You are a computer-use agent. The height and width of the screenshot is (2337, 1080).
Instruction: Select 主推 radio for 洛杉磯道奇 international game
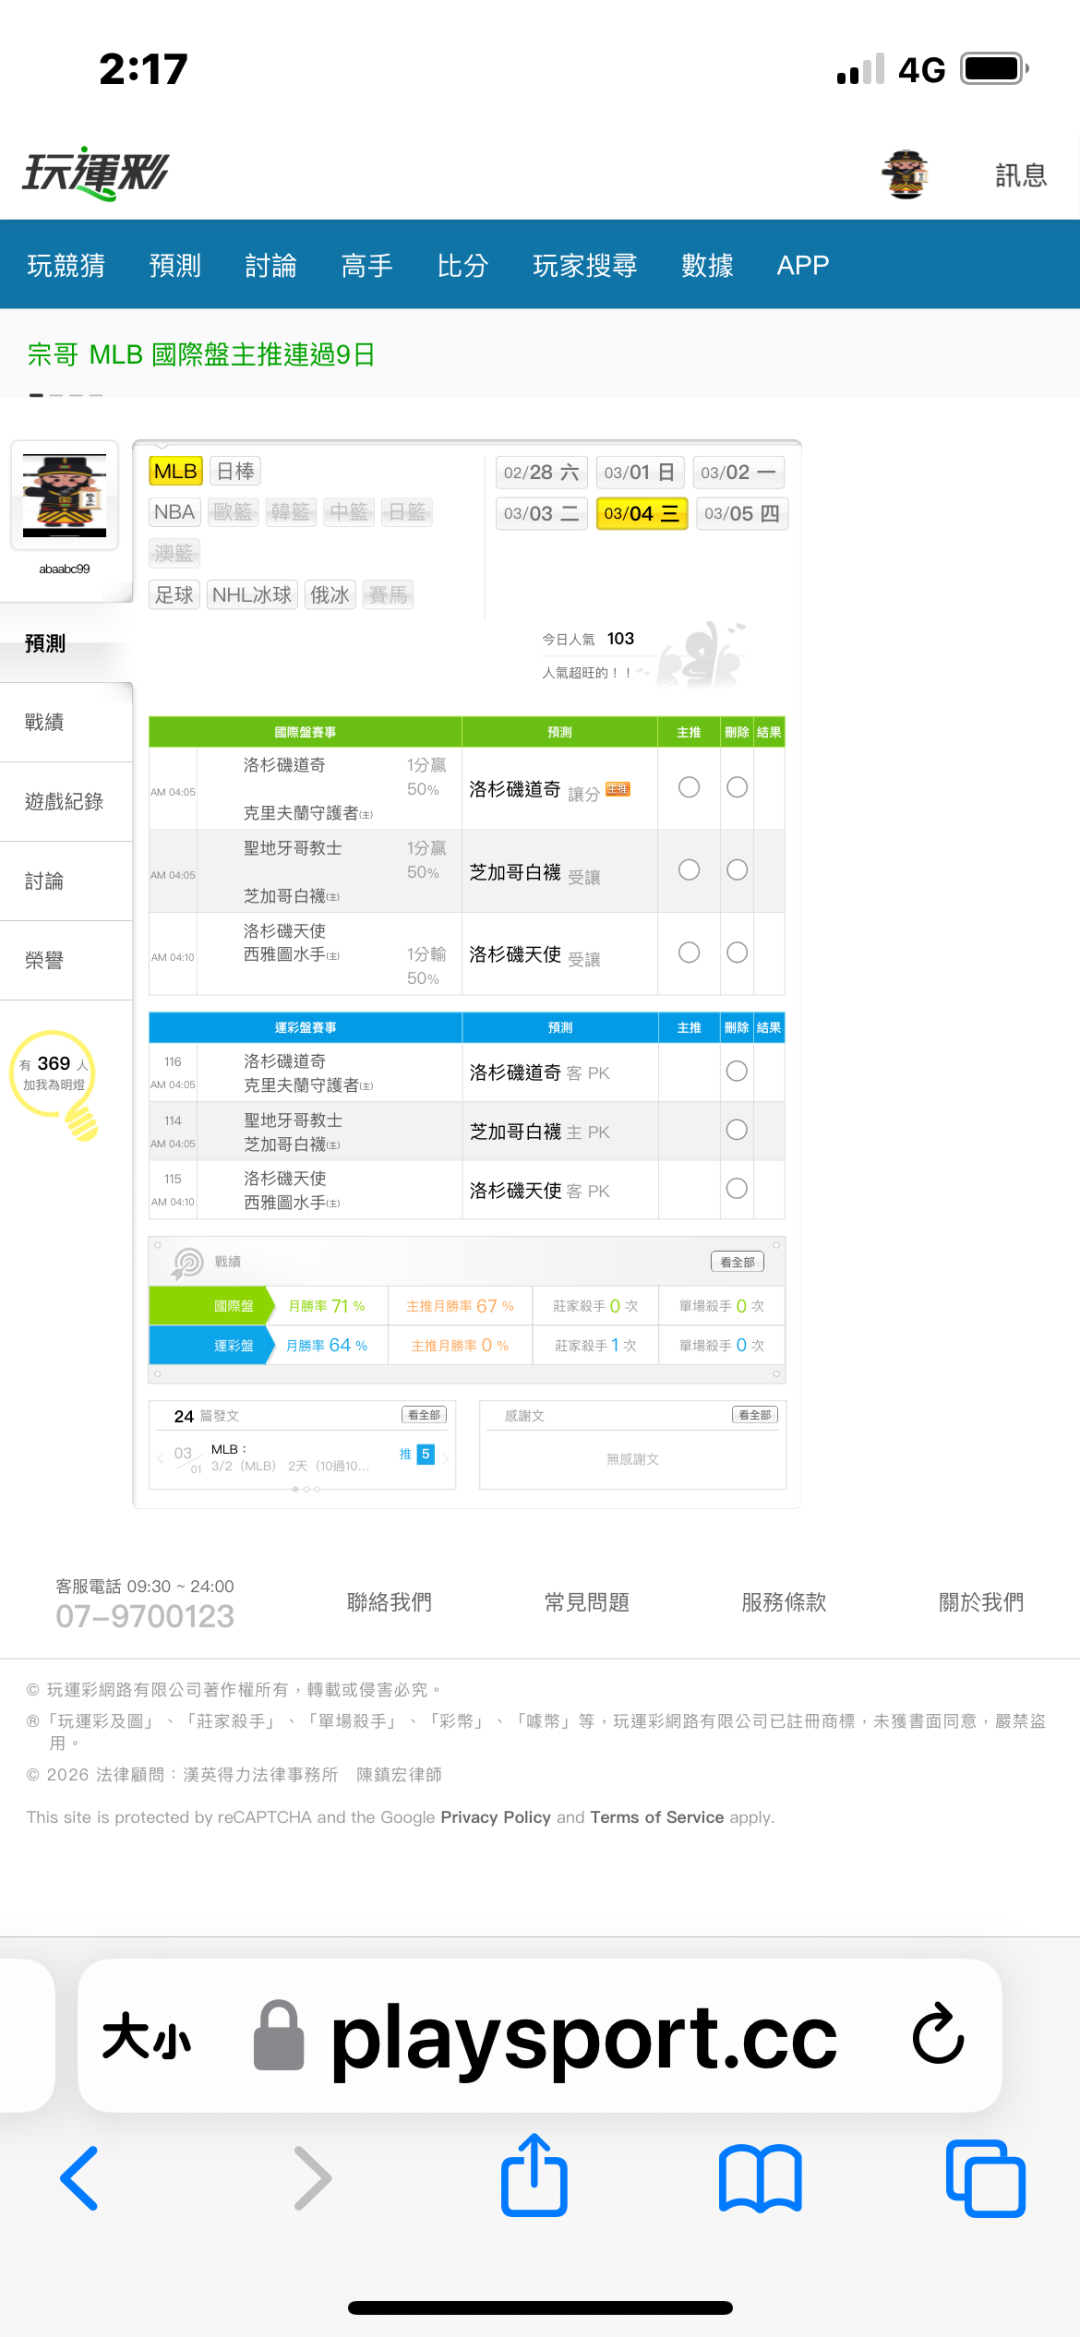click(x=689, y=788)
